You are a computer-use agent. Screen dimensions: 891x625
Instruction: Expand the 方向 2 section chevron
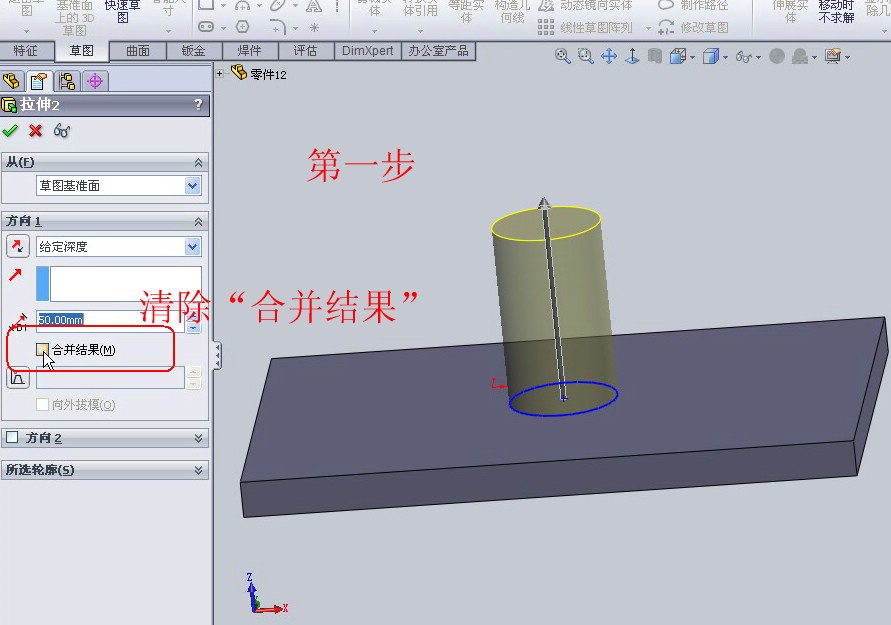(x=198, y=438)
